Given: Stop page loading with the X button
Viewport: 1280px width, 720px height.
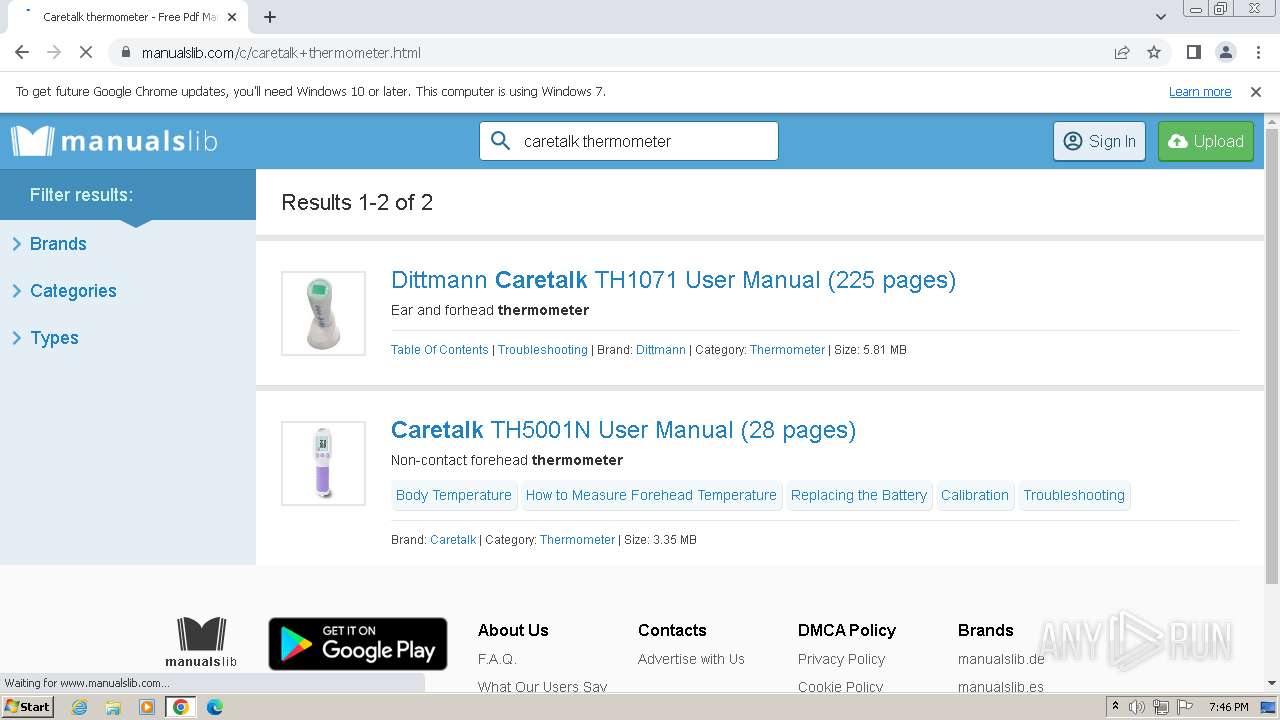Looking at the screenshot, I should coord(86,52).
